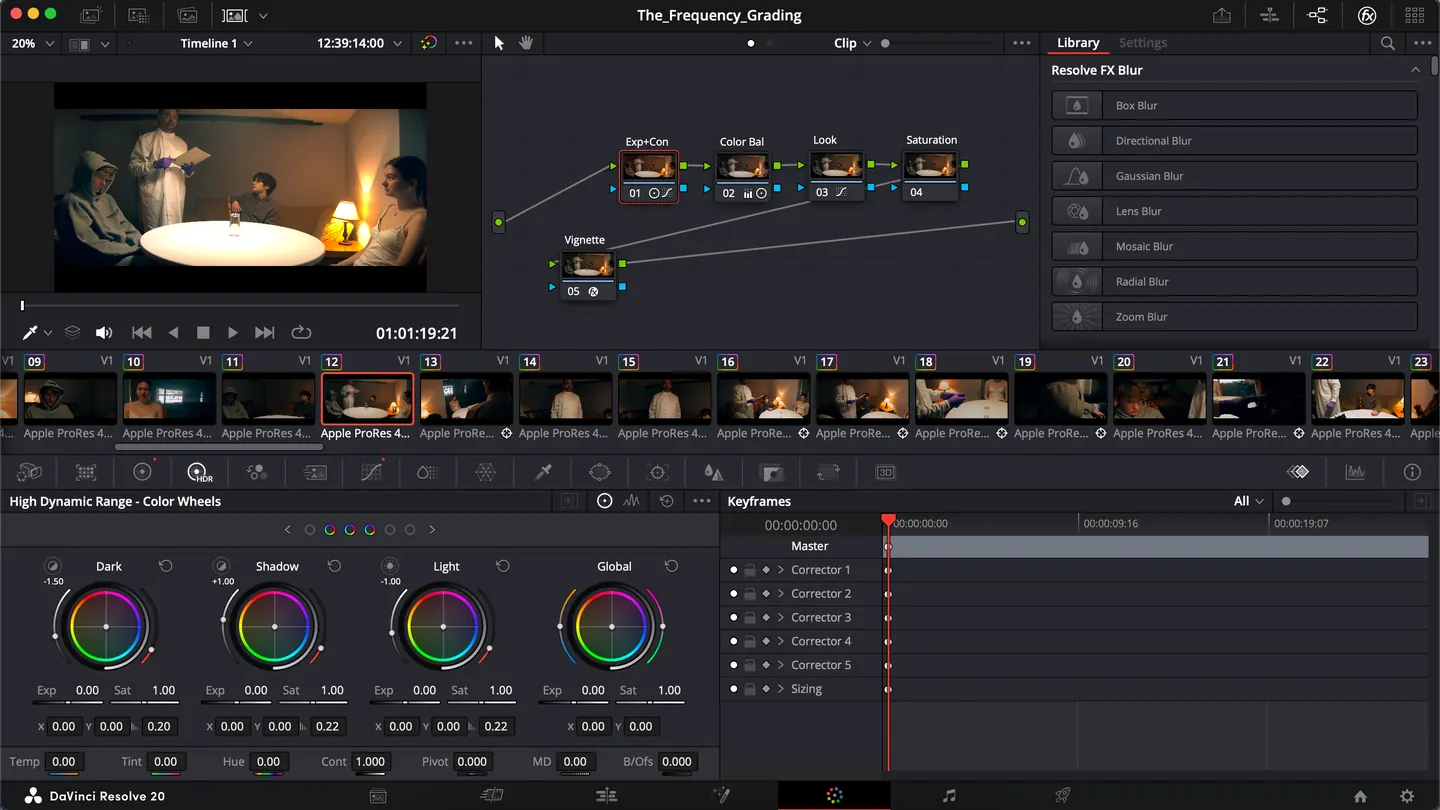Expand the Corrector 4 keyframe track

coord(781,642)
